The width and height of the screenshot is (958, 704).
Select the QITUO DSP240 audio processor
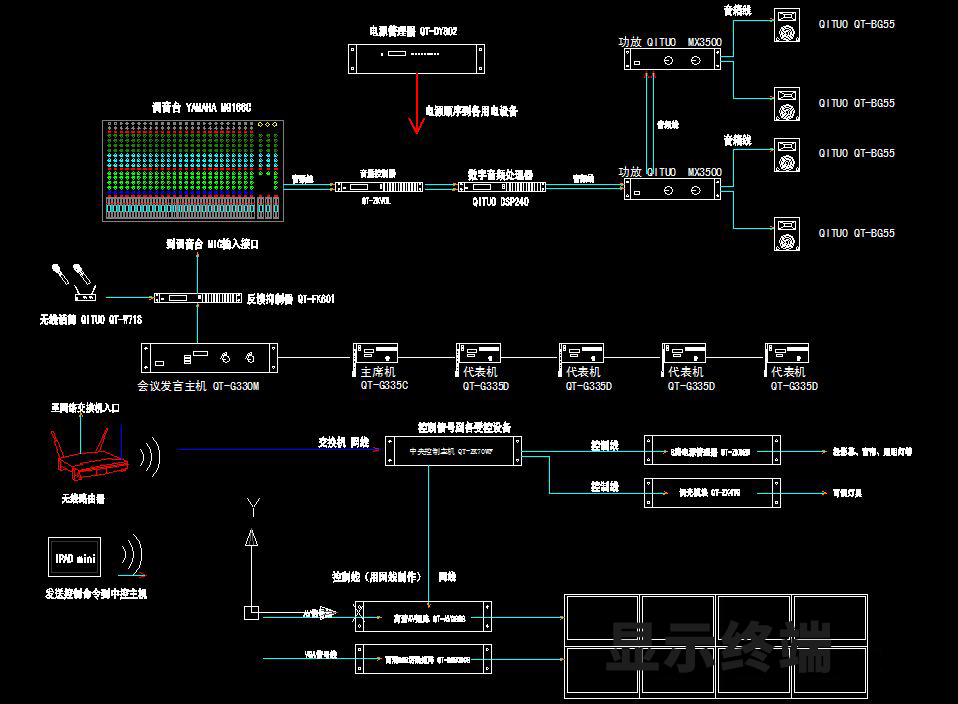pyautogui.click(x=505, y=187)
